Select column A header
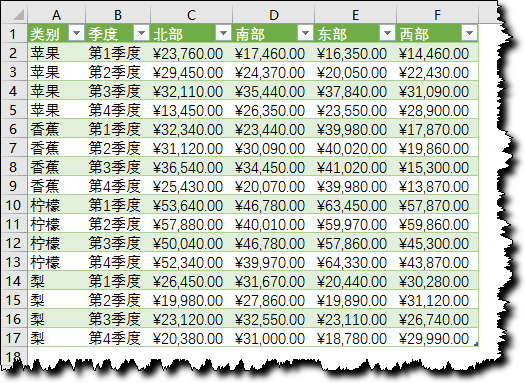This screenshot has height=383, width=525. (x=56, y=14)
